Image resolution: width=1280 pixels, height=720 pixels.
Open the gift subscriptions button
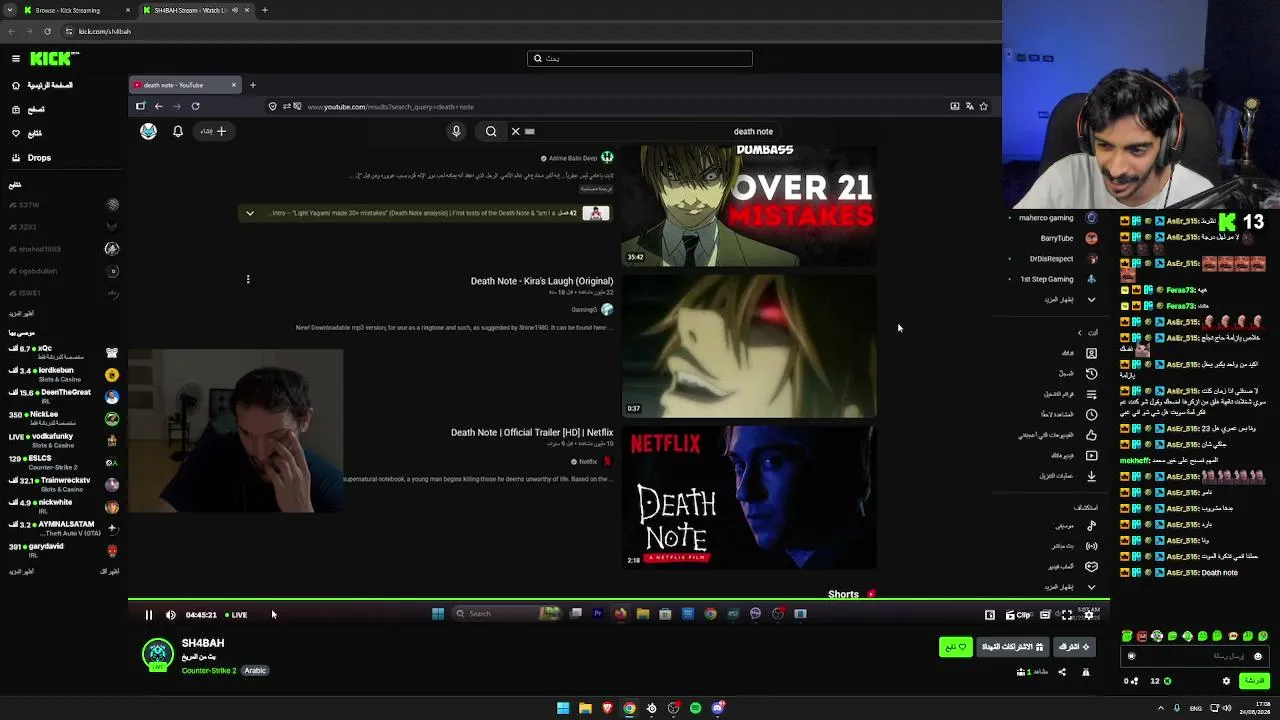point(1013,647)
